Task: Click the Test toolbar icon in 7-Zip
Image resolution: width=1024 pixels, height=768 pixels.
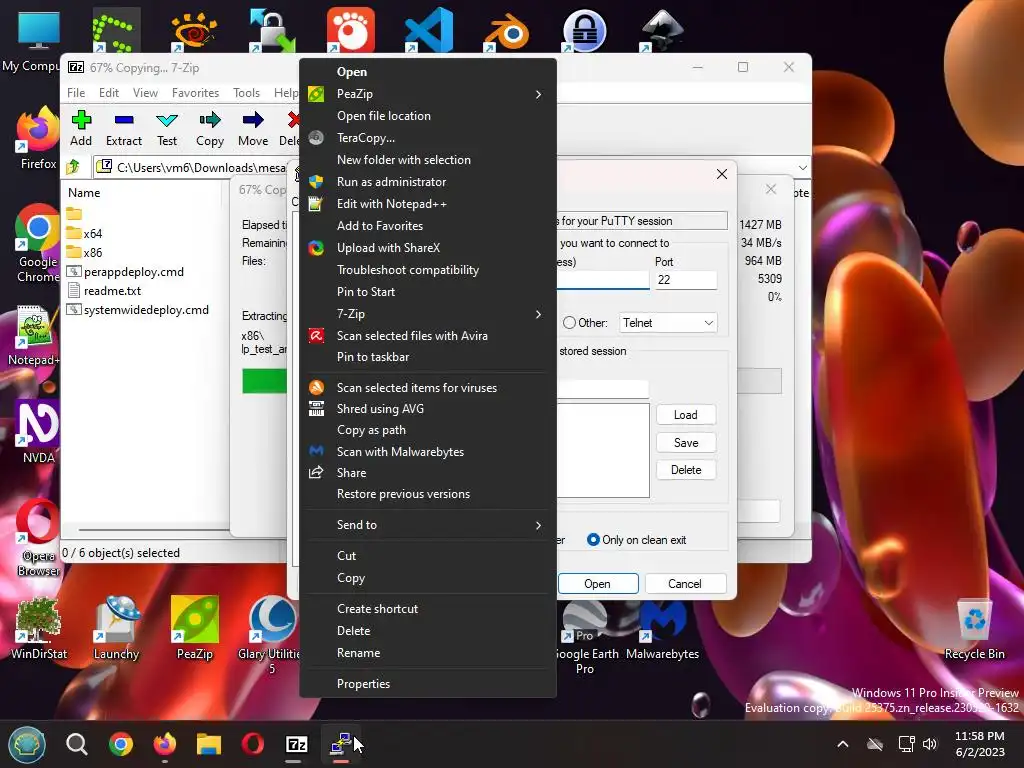Action: tap(167, 128)
